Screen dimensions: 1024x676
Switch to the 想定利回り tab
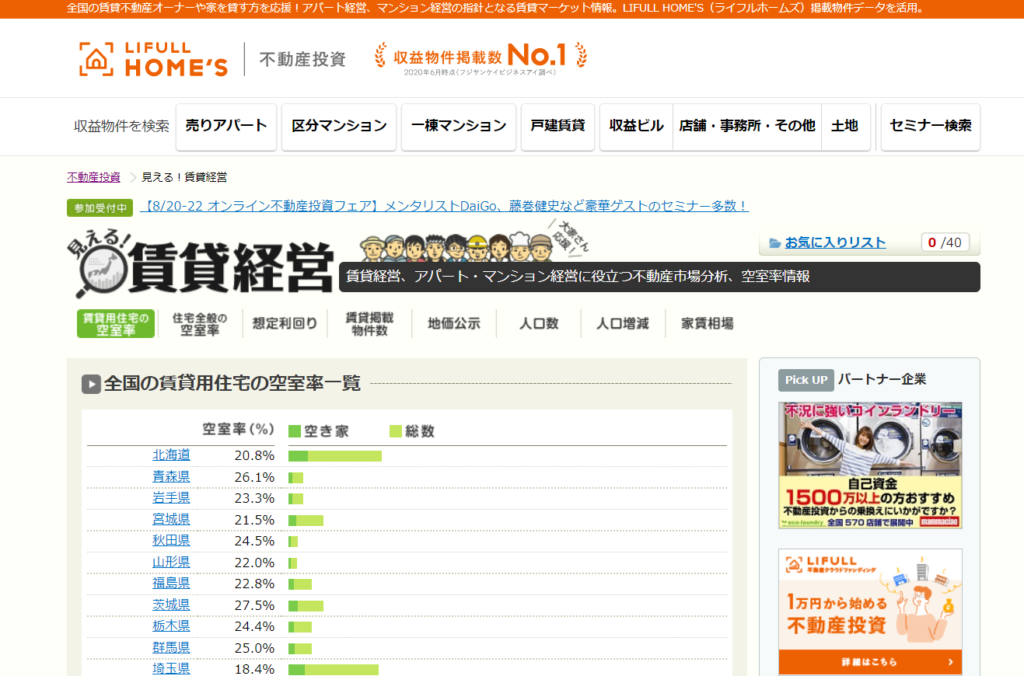pyautogui.click(x=285, y=324)
